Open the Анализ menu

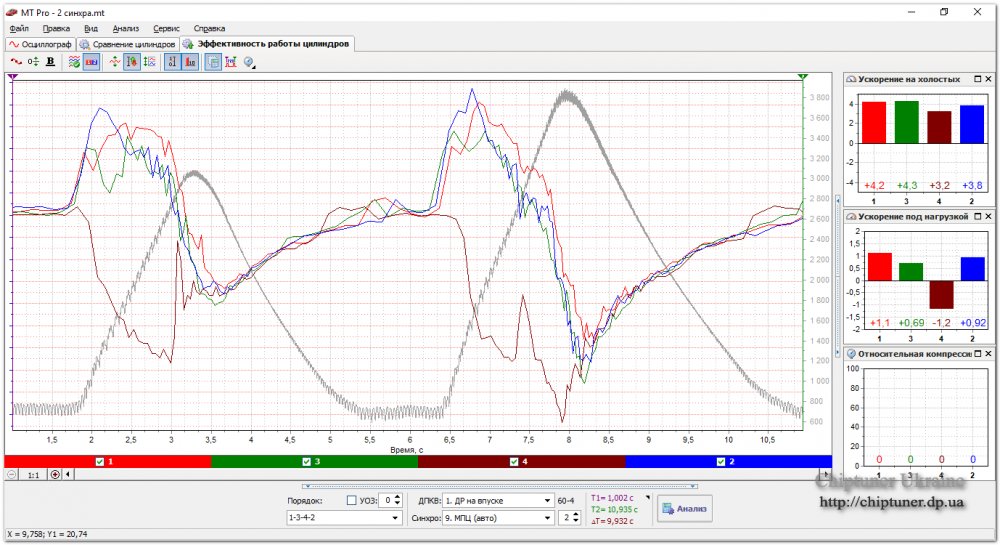pos(126,28)
